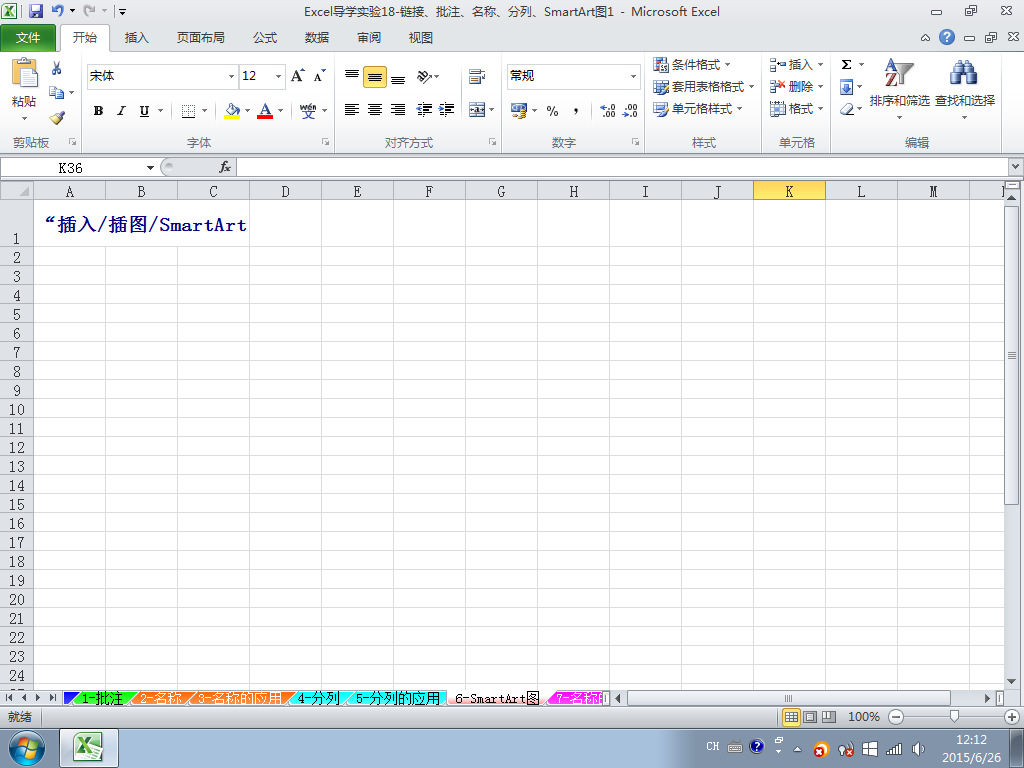The image size is (1024, 768).
Task: Zoom in with the plus button
Action: [1012, 717]
